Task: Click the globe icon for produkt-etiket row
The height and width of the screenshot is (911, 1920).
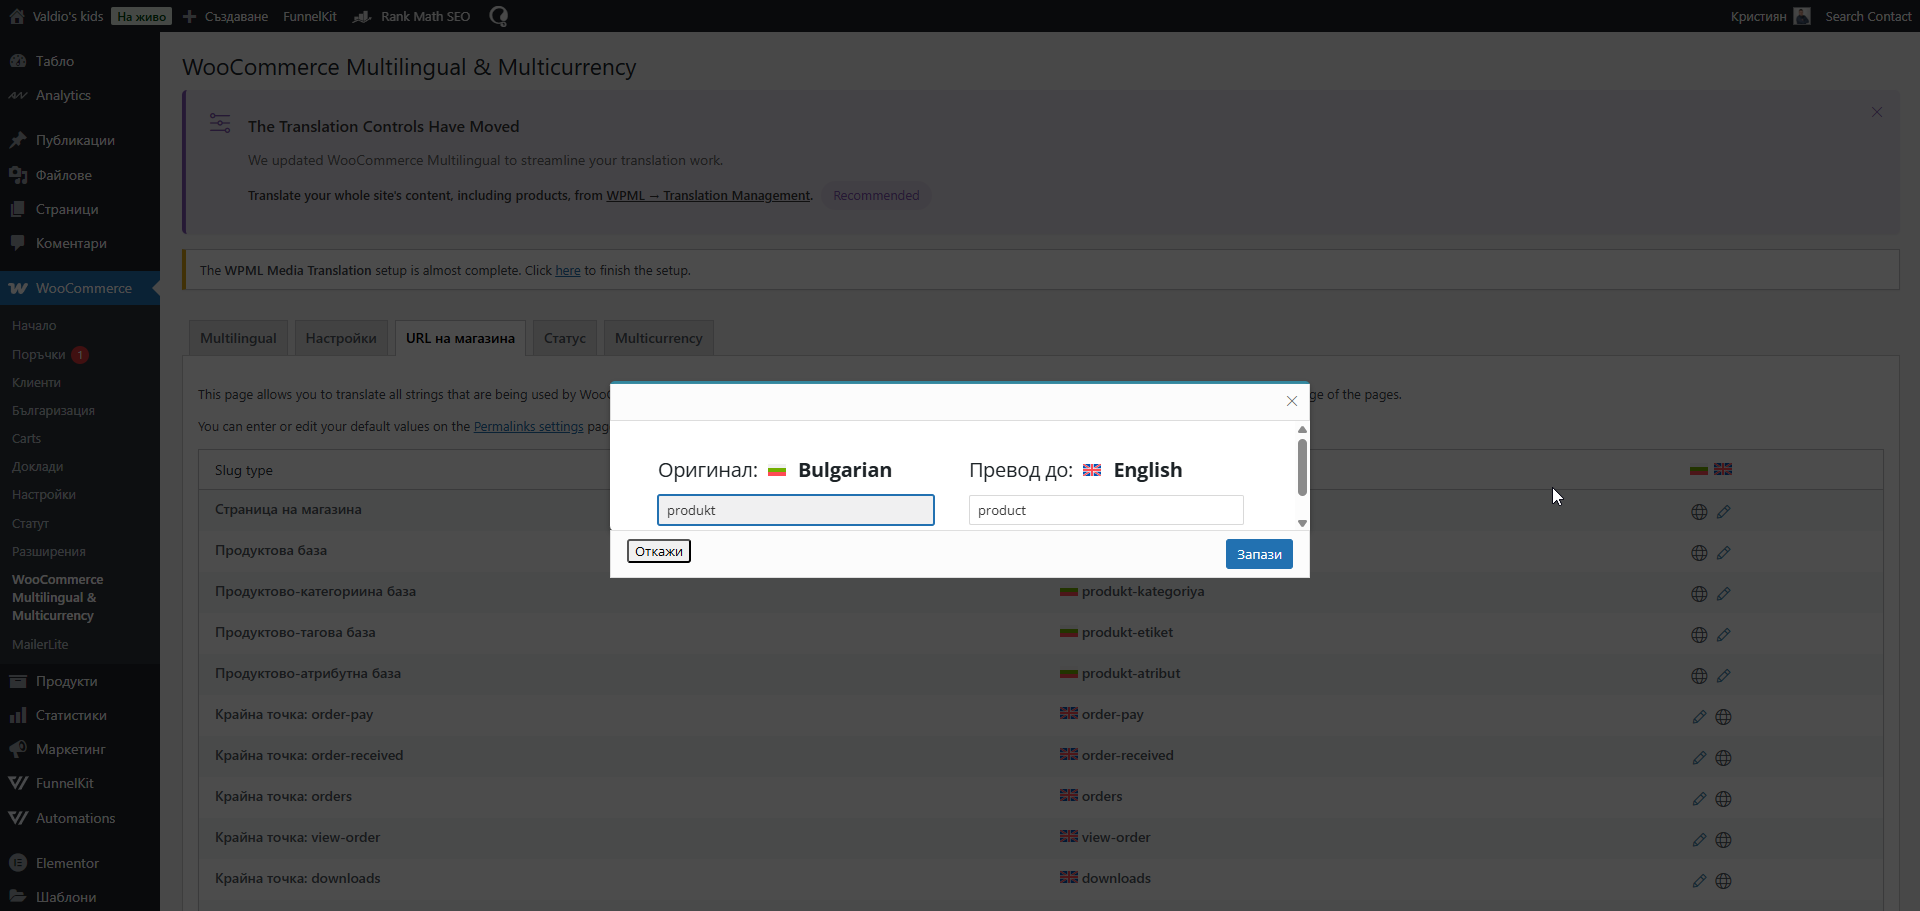Action: [1699, 635]
